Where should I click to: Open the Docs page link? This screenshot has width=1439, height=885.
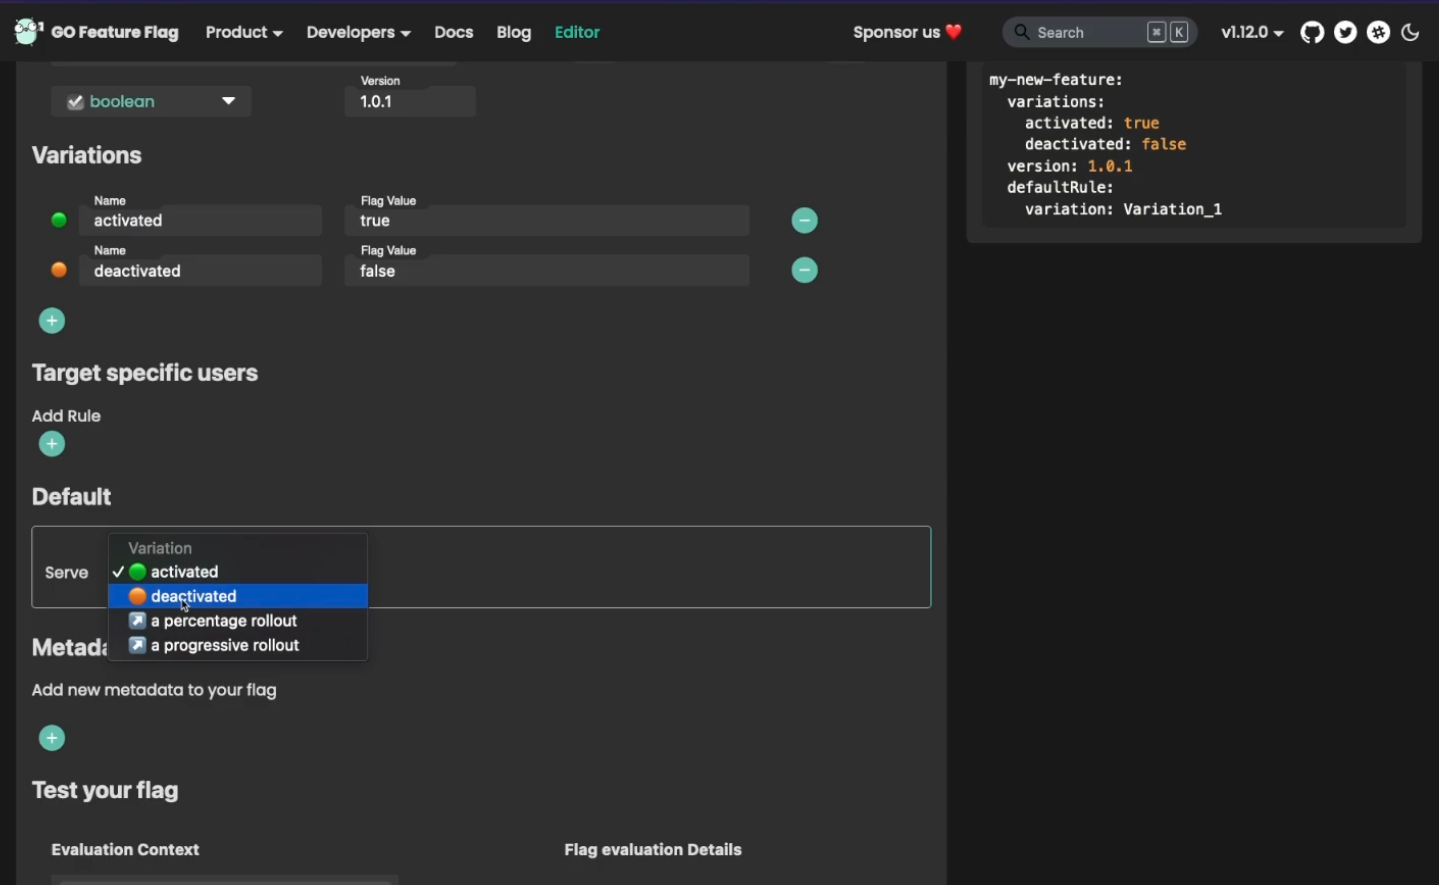[453, 33]
